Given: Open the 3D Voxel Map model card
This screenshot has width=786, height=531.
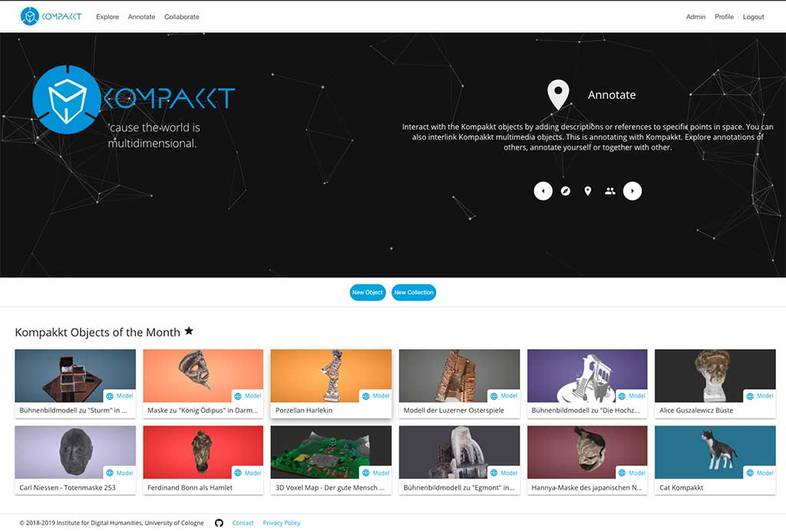Looking at the screenshot, I should pyautogui.click(x=331, y=460).
